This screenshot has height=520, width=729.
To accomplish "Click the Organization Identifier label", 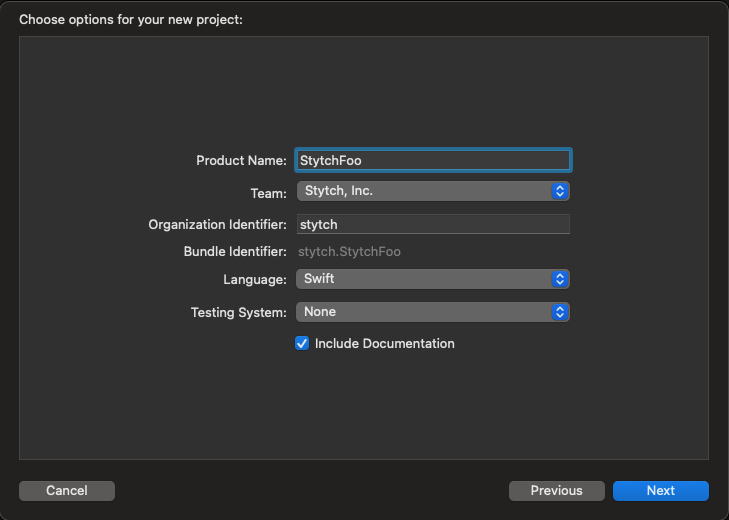I will (217, 224).
